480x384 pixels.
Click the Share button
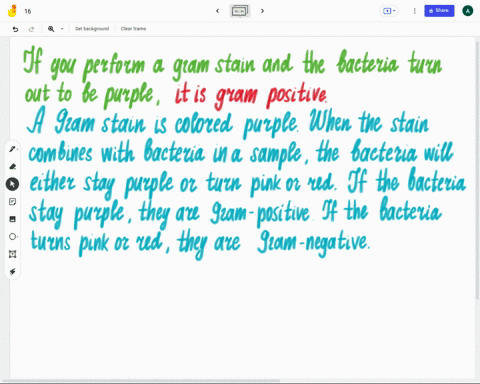click(x=439, y=11)
